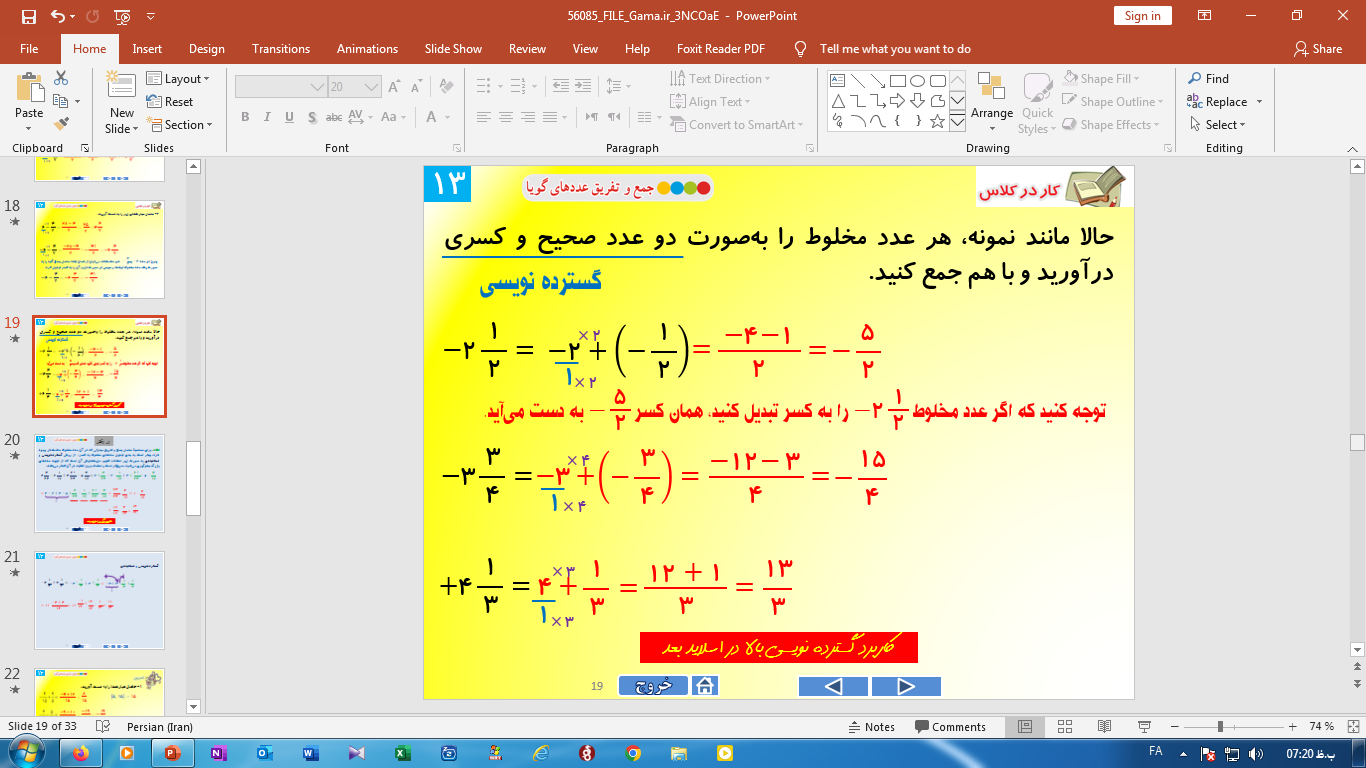Click the zoom slider in status bar
The width and height of the screenshot is (1366, 768).
[1220, 727]
